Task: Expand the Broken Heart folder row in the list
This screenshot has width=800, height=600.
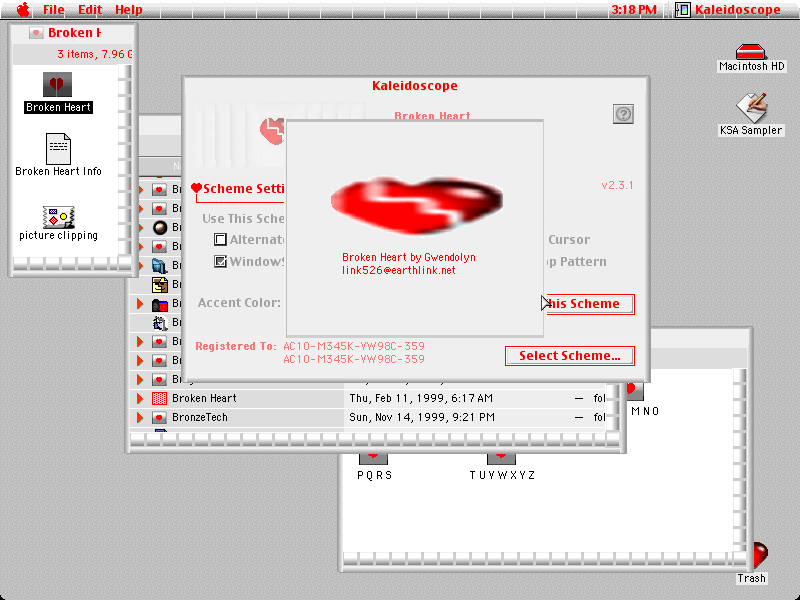Action: pyautogui.click(x=140, y=398)
